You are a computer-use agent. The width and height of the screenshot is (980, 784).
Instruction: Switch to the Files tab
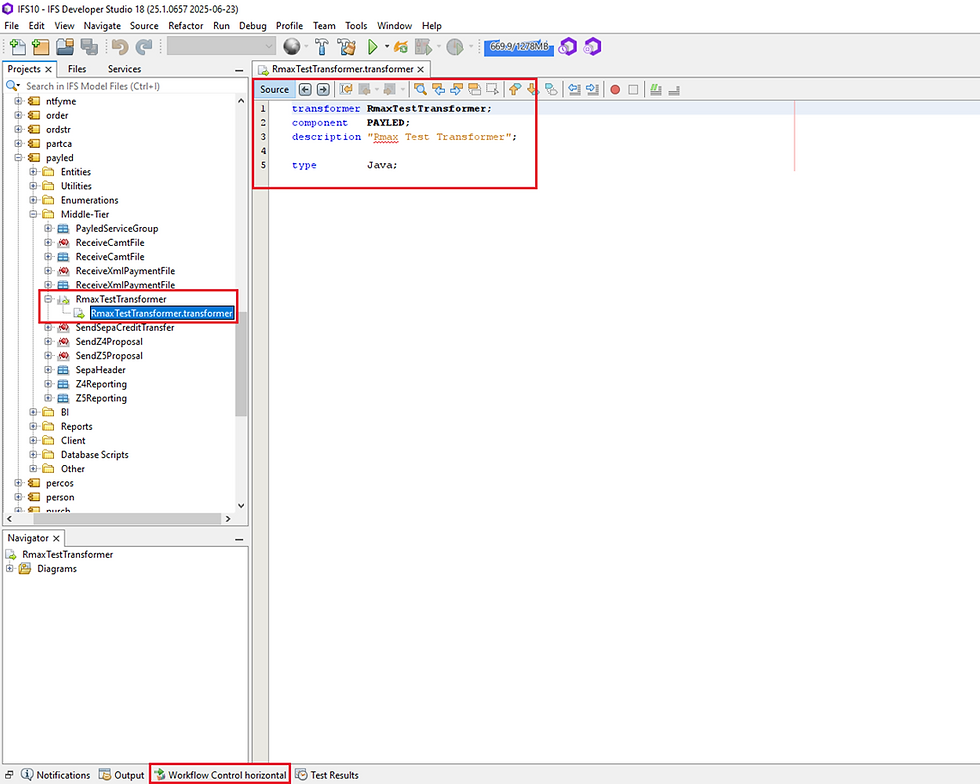pyautogui.click(x=77, y=69)
